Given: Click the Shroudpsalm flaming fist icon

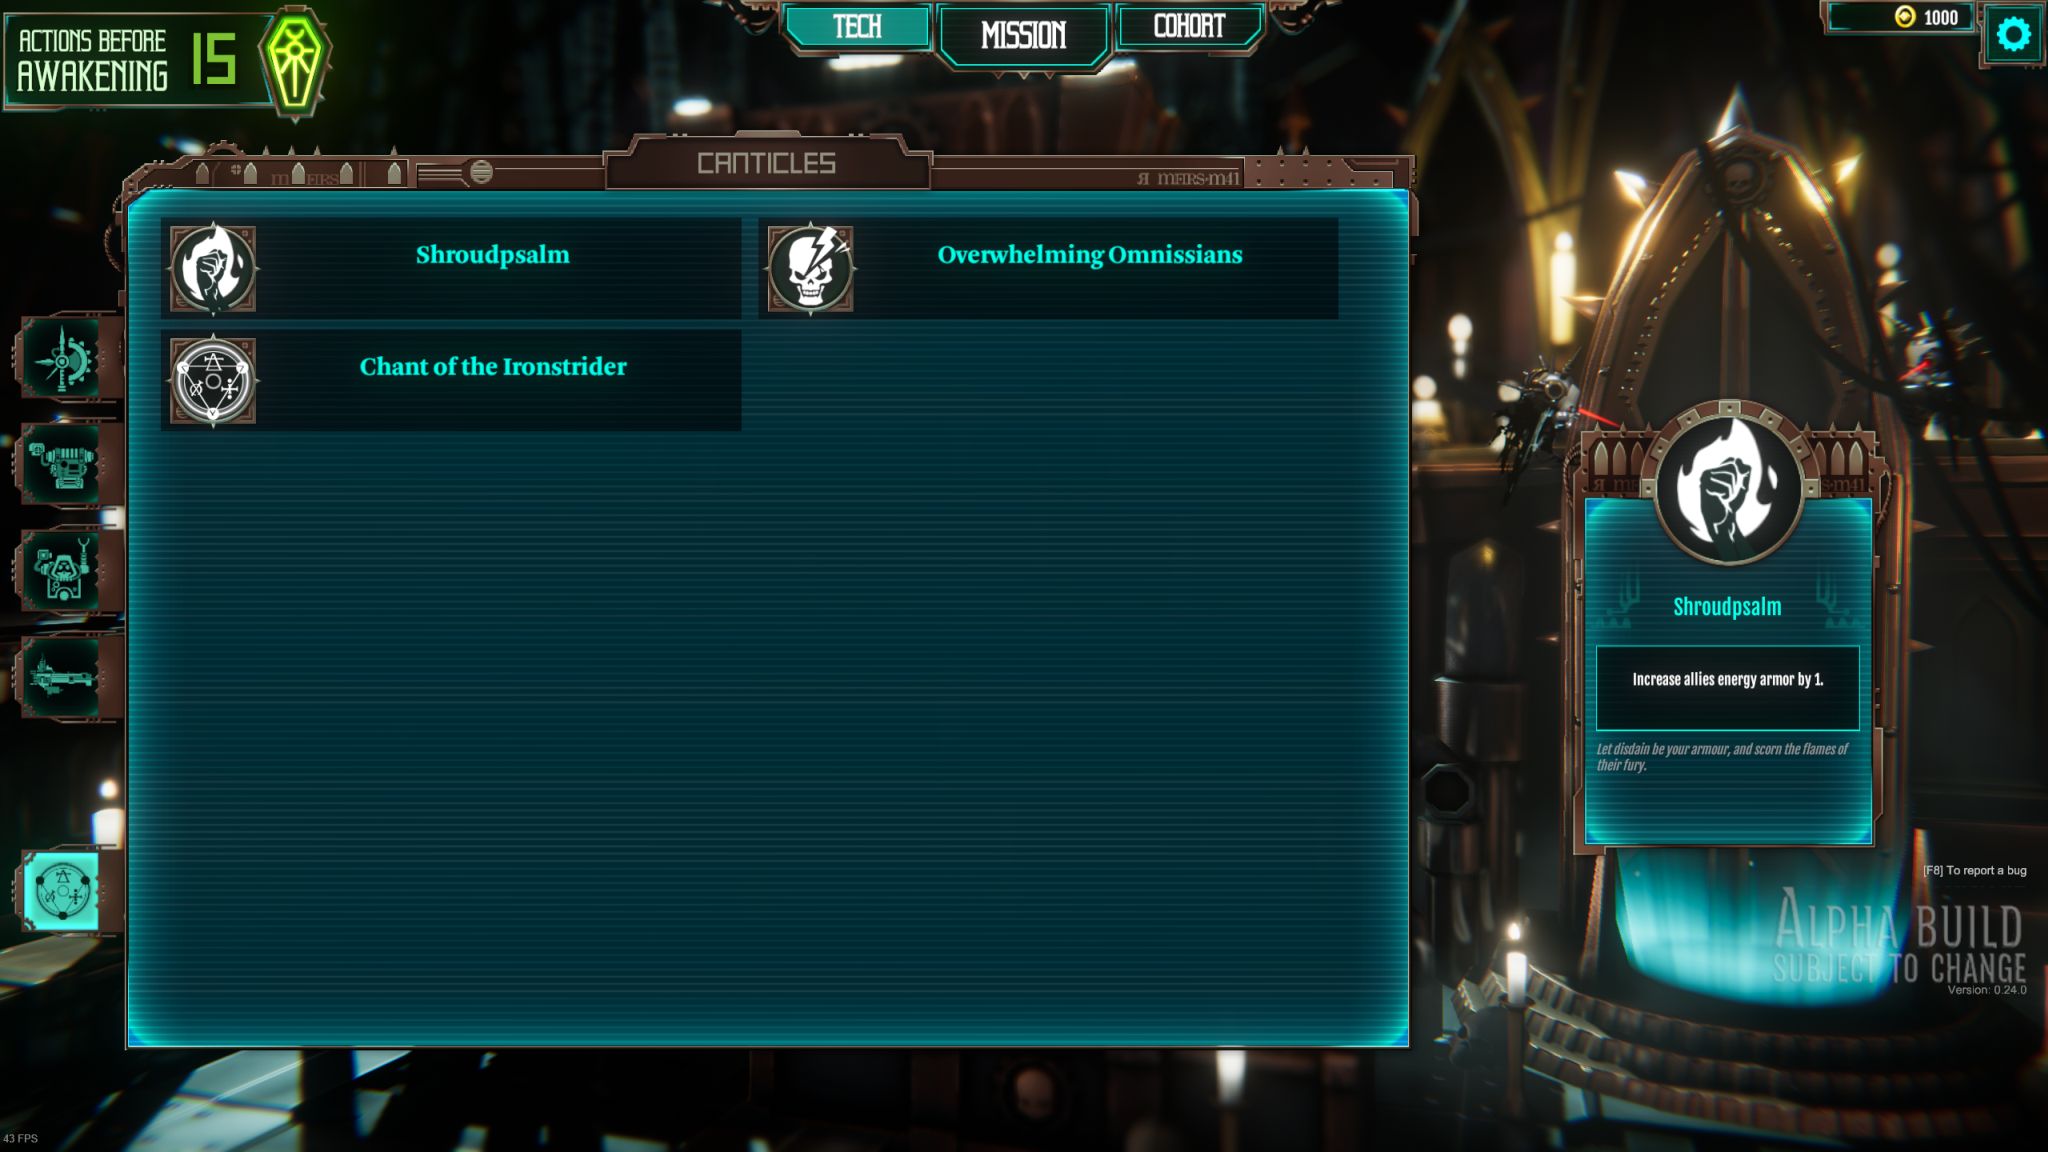Looking at the screenshot, I should pos(213,269).
